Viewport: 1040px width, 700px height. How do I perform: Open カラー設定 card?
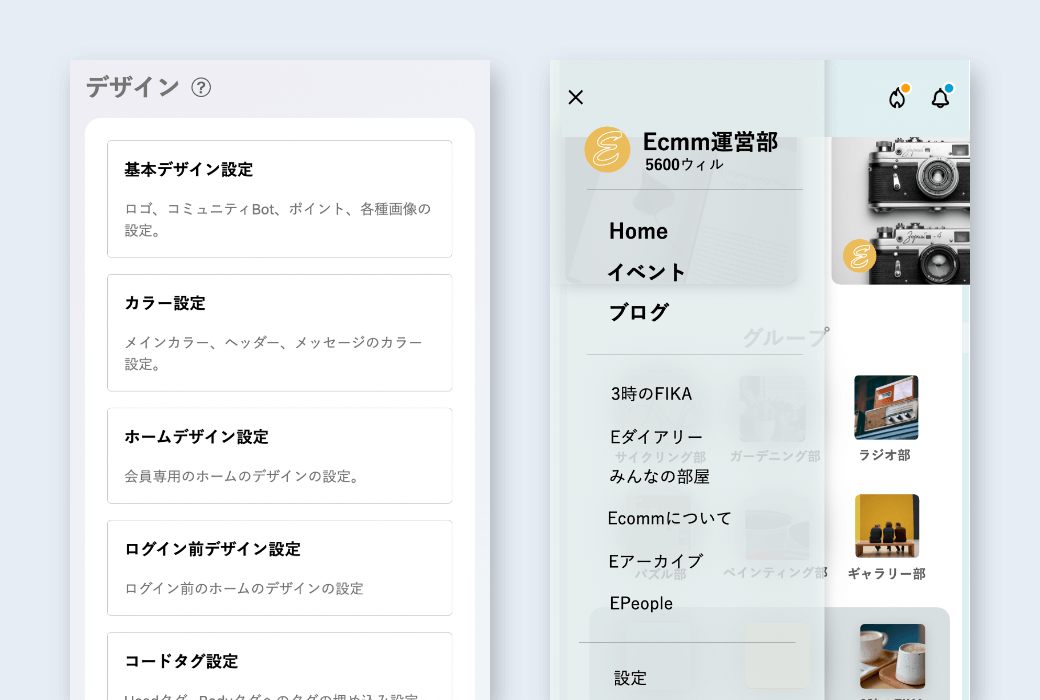pyautogui.click(x=280, y=332)
